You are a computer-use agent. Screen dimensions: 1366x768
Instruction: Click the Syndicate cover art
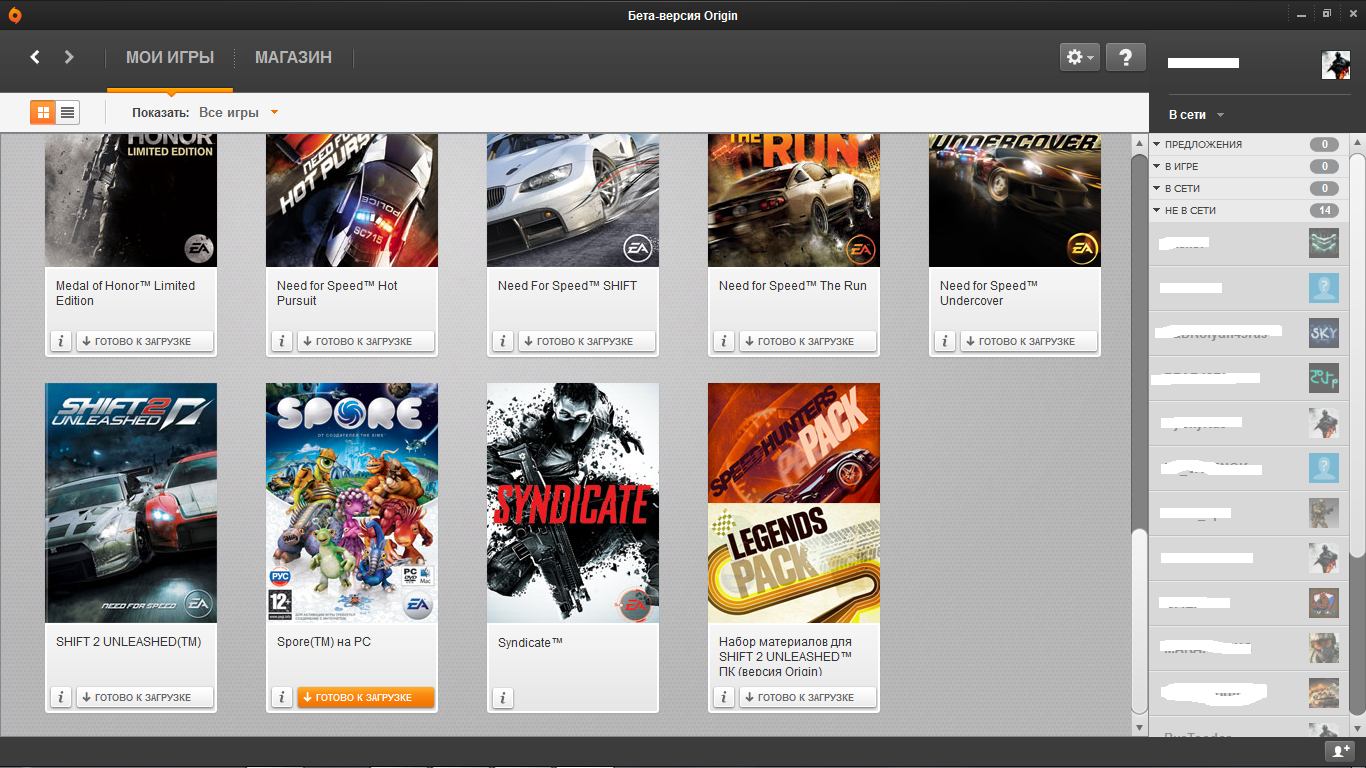(x=573, y=503)
